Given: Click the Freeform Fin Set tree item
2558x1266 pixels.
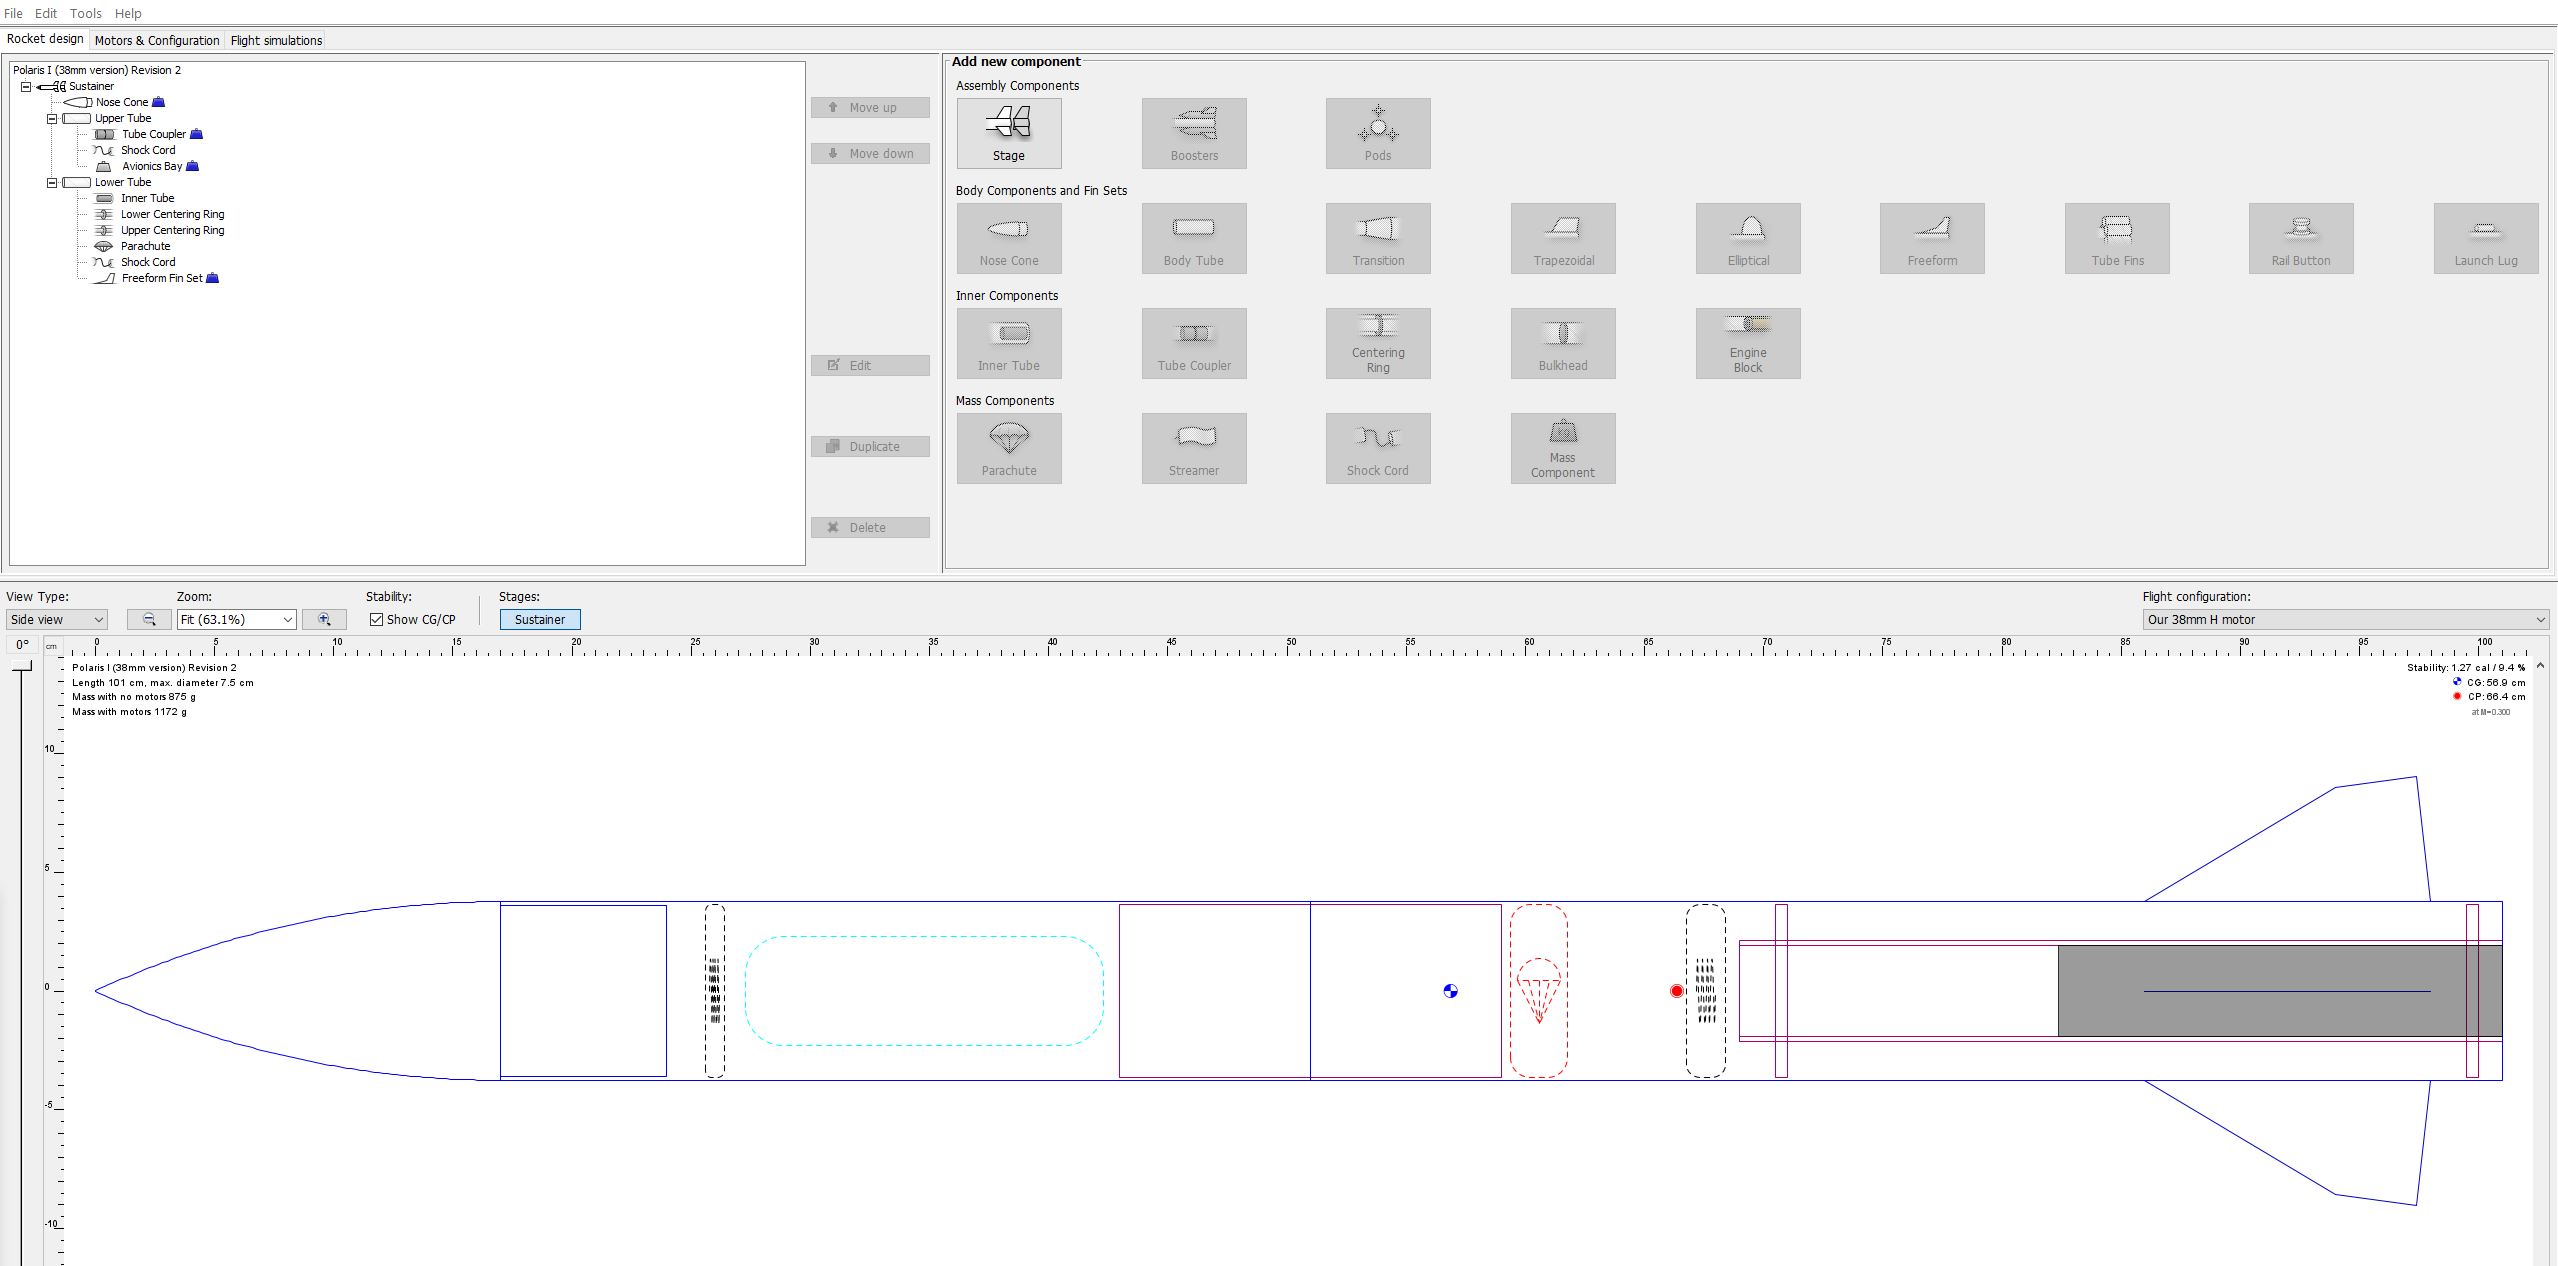Looking at the screenshot, I should [161, 278].
